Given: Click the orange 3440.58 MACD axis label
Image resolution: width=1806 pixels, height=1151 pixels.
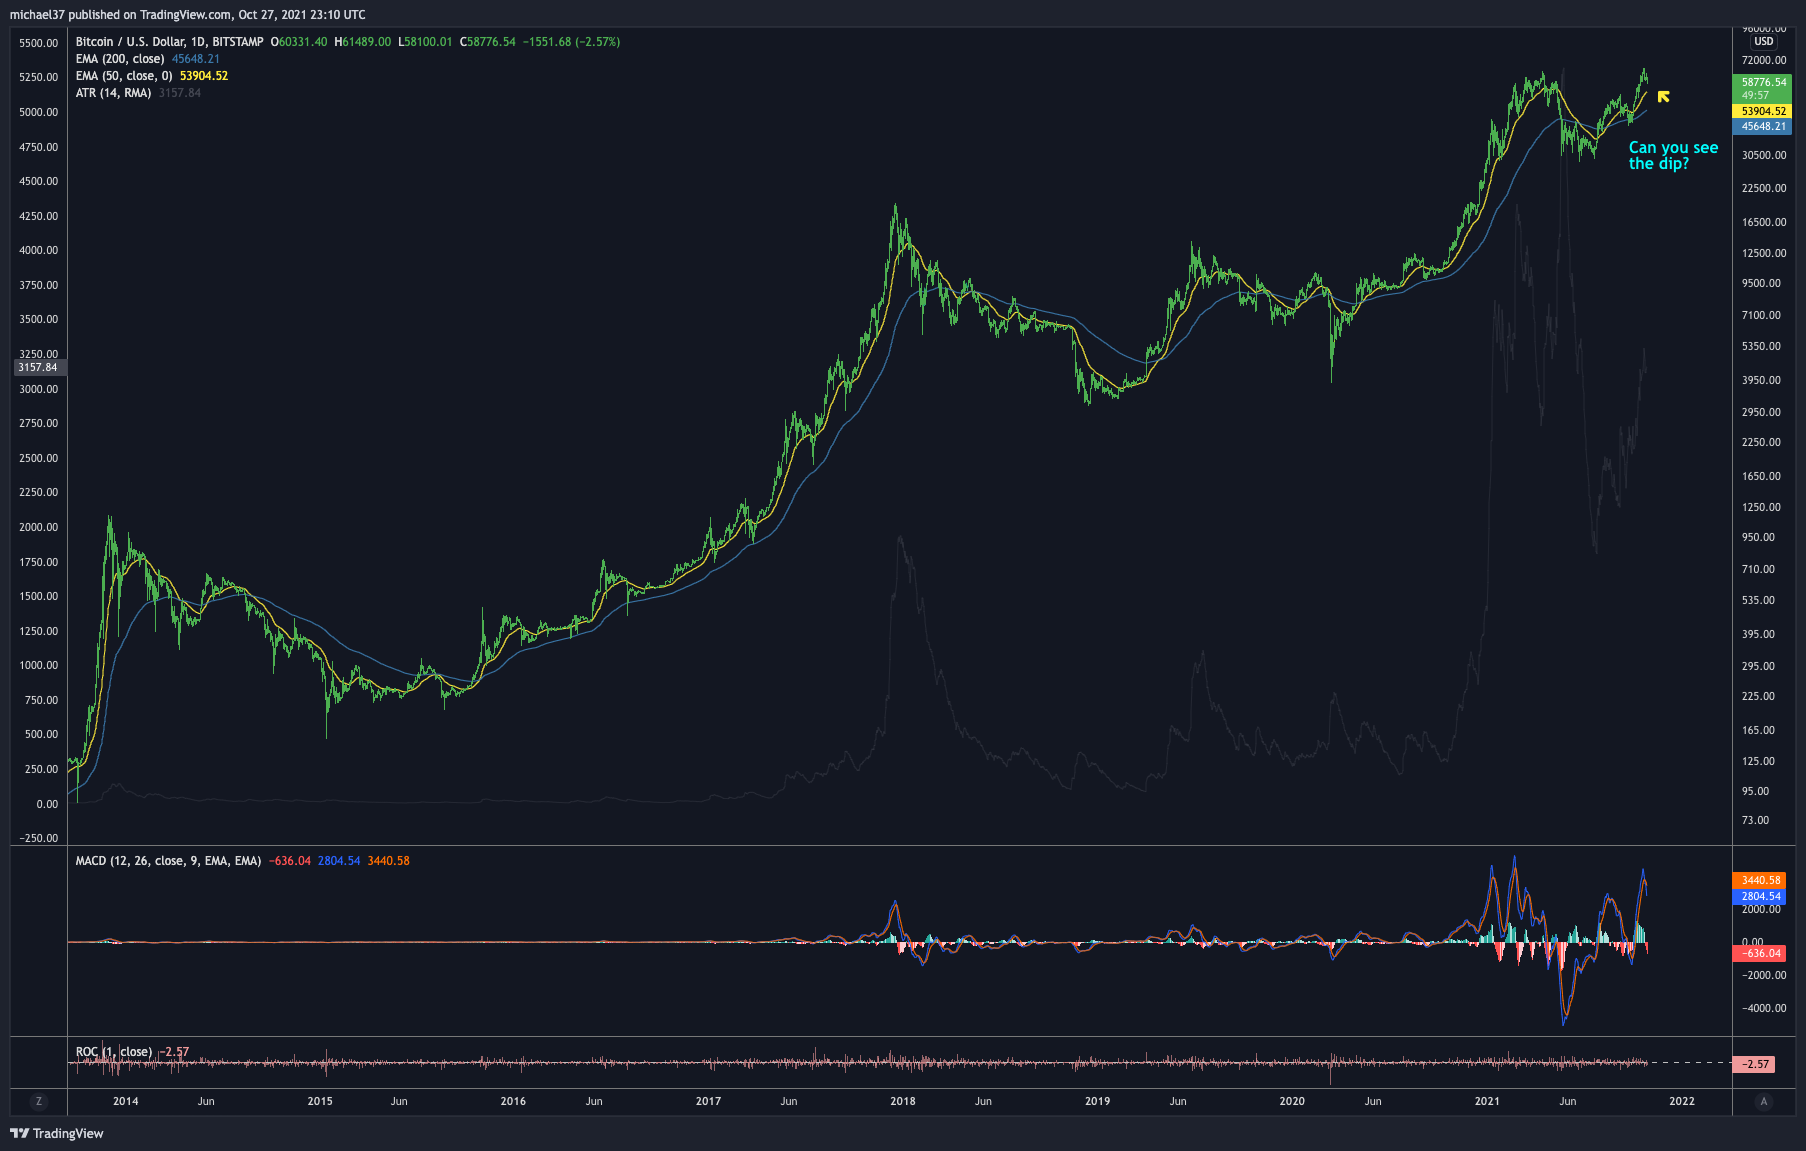Looking at the screenshot, I should pyautogui.click(x=1761, y=880).
